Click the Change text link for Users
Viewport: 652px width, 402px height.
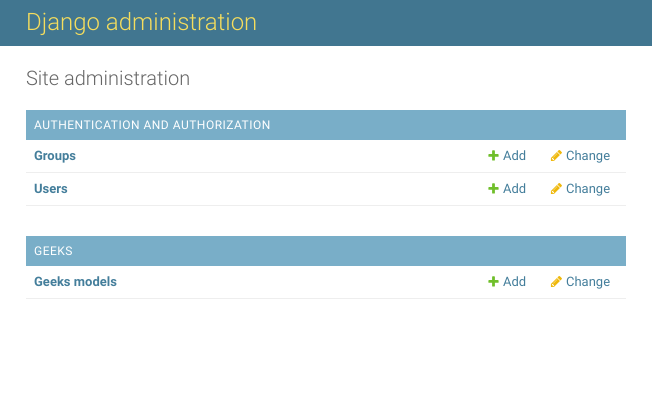pyautogui.click(x=588, y=188)
